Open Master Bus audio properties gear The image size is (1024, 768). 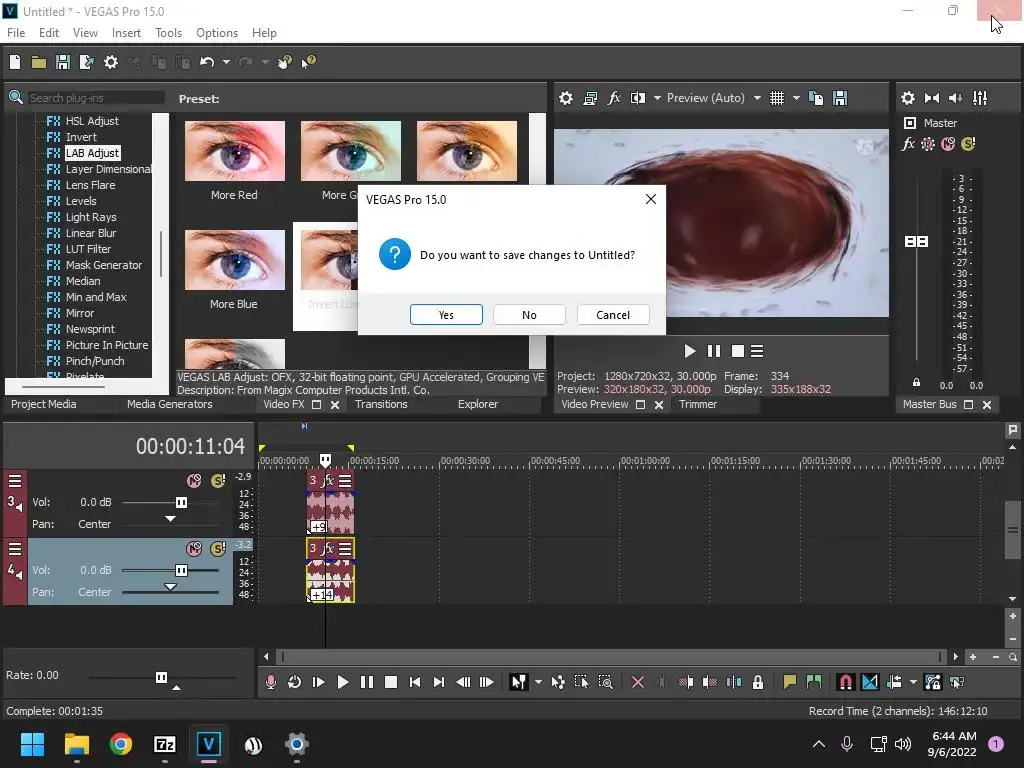908,98
